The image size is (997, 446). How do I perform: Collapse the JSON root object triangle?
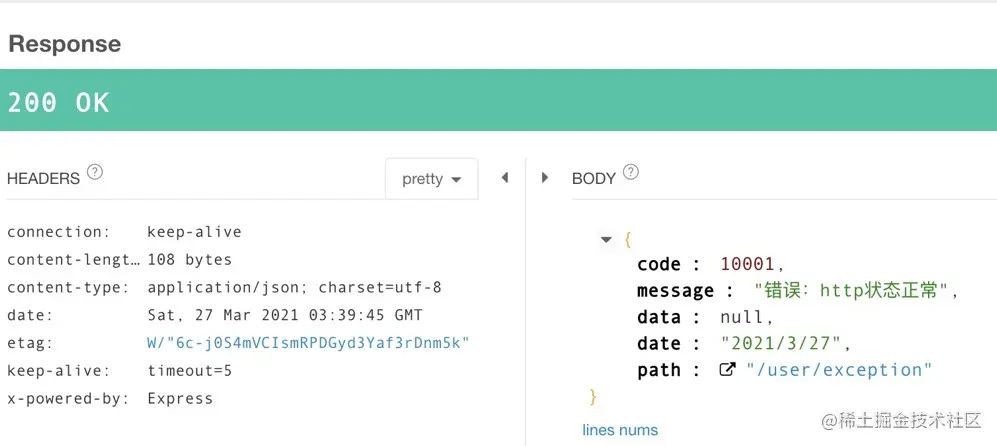pyautogui.click(x=606, y=240)
